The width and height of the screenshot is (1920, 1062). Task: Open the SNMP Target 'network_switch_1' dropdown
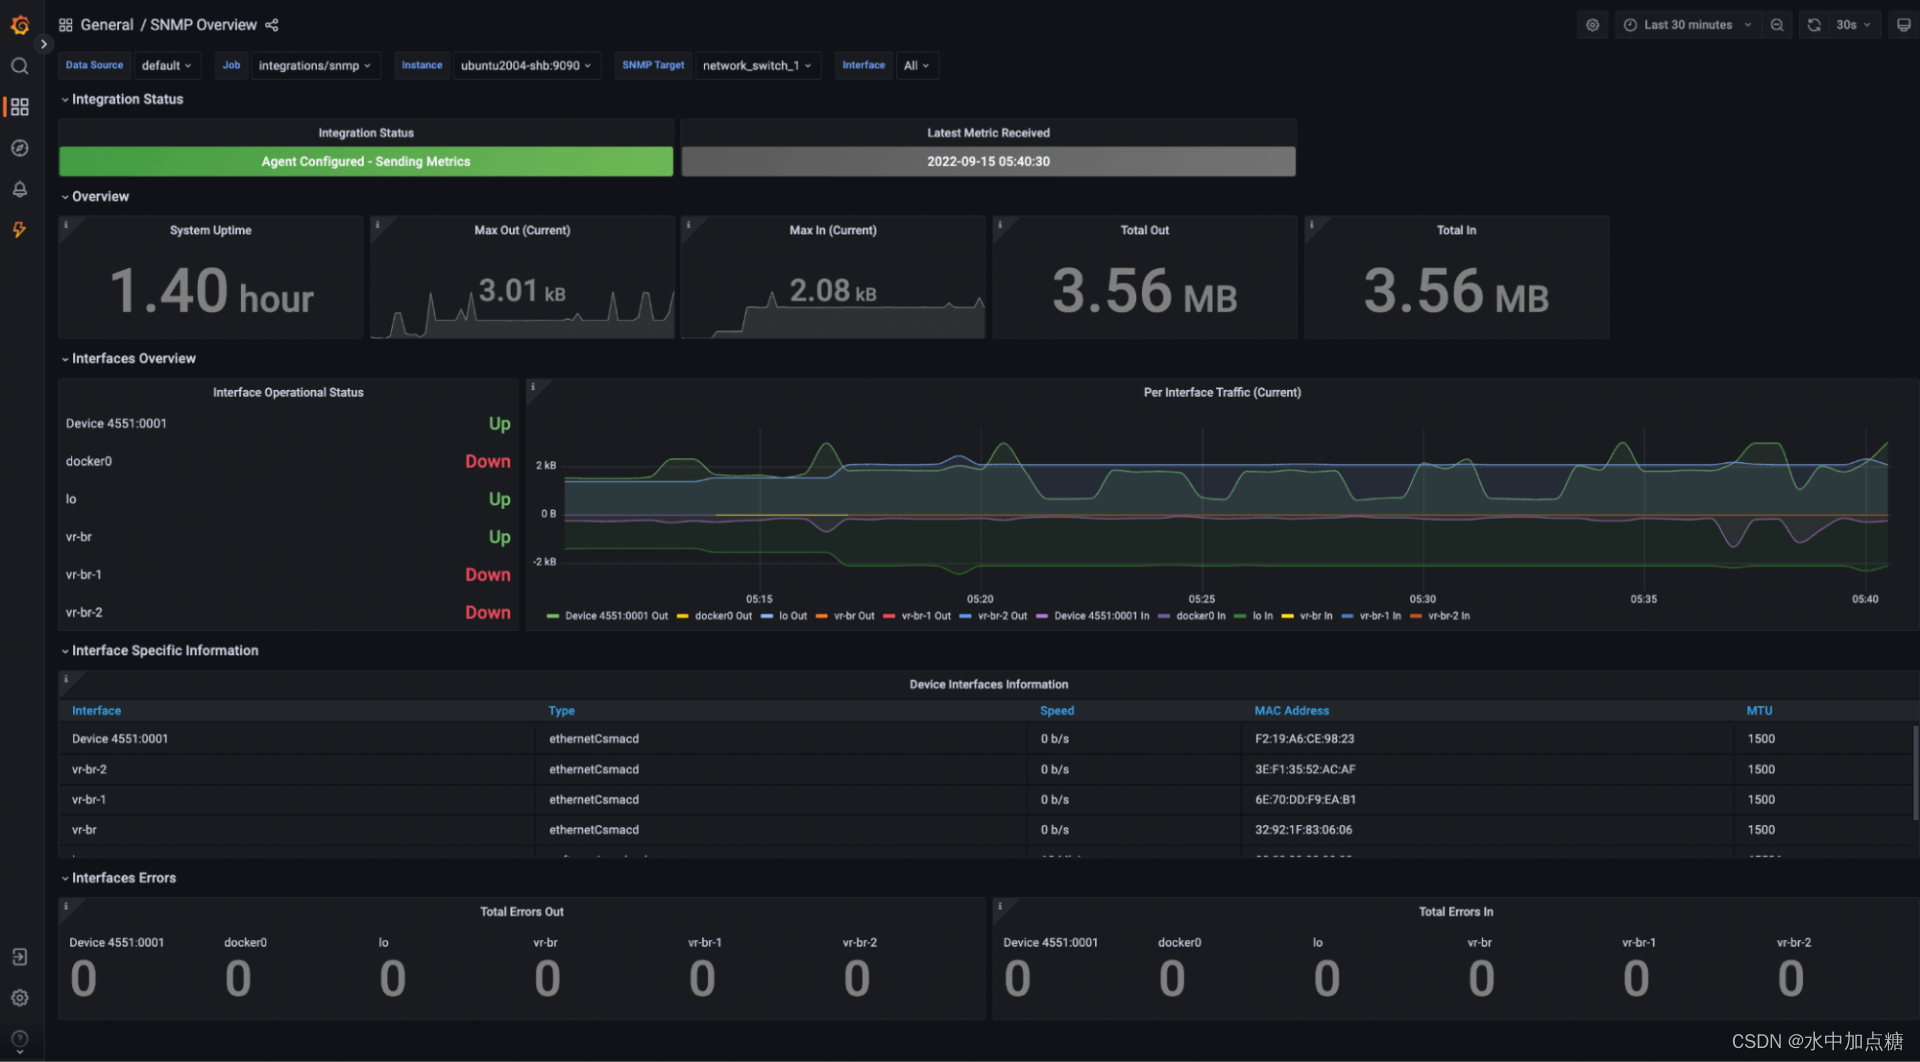[x=758, y=65]
